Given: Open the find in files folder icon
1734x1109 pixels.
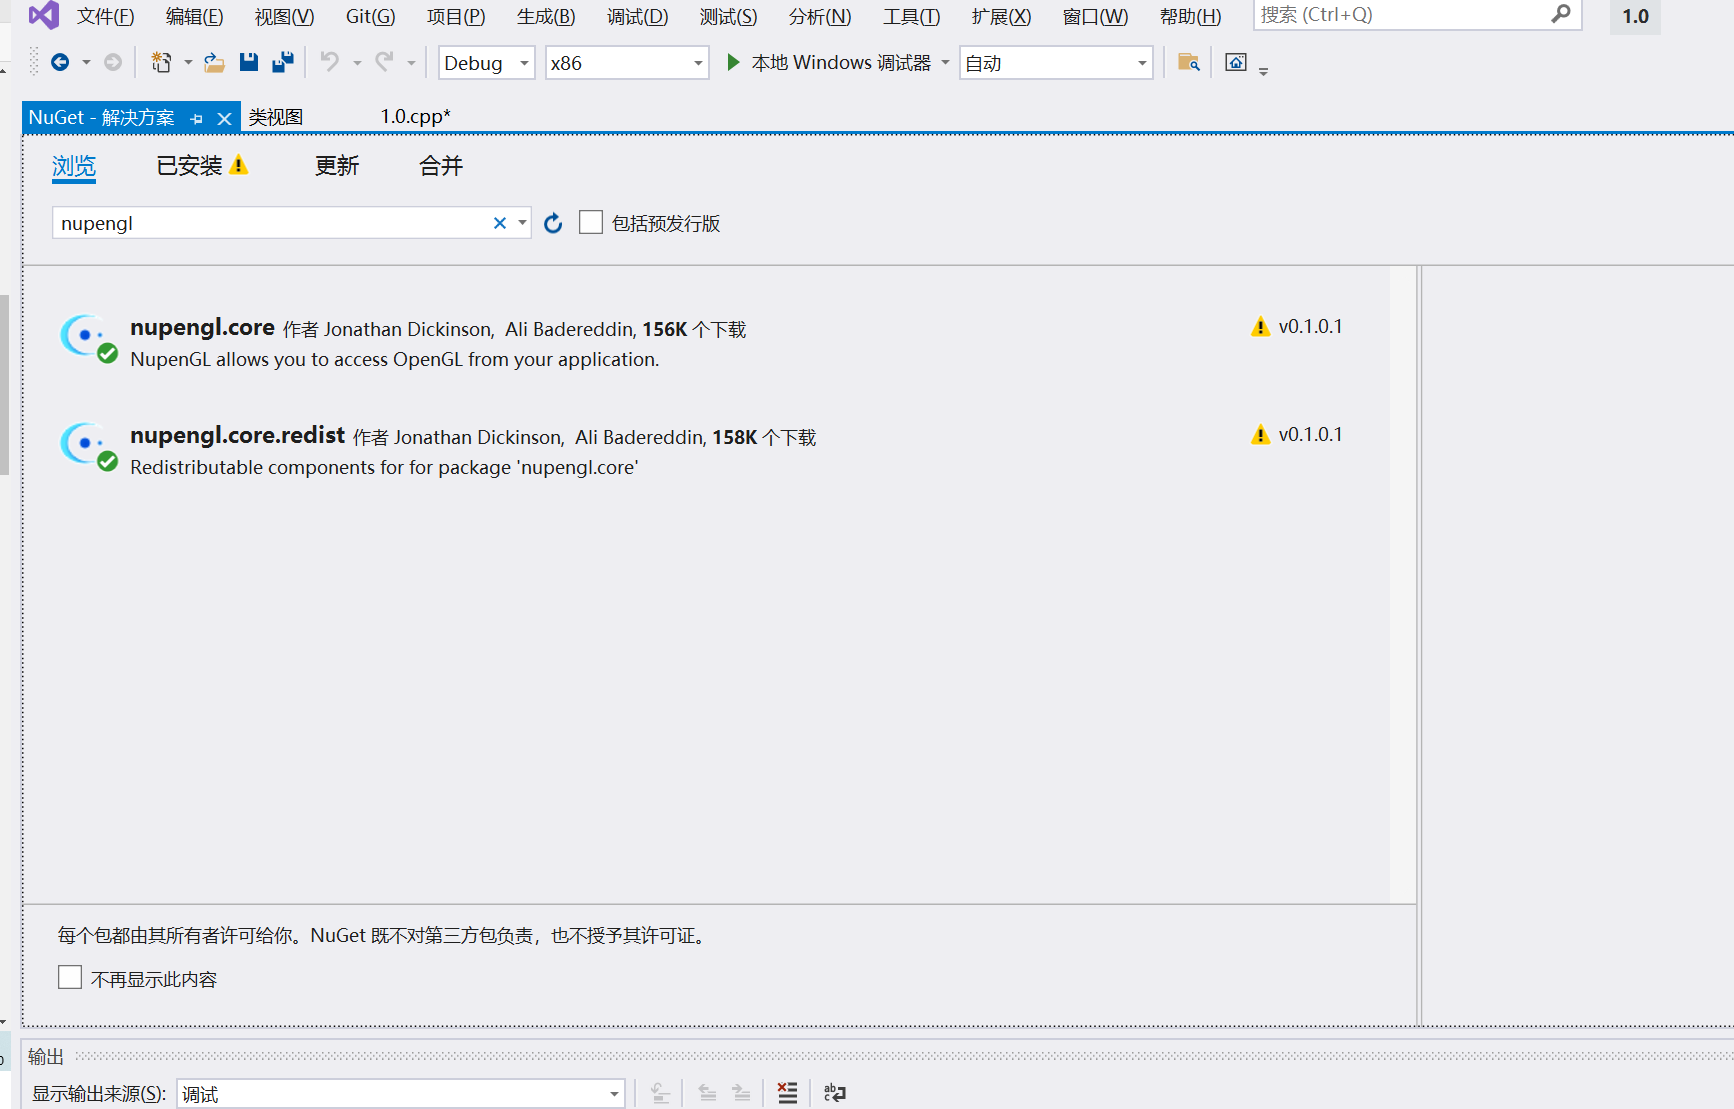Looking at the screenshot, I should click(1188, 63).
